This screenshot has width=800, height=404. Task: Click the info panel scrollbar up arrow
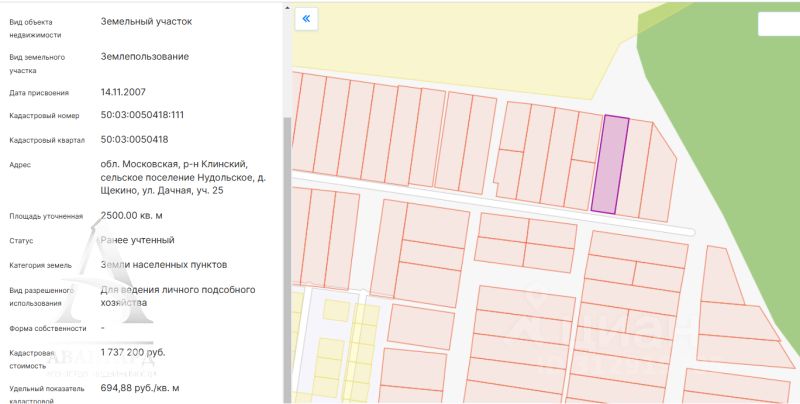pos(287,5)
